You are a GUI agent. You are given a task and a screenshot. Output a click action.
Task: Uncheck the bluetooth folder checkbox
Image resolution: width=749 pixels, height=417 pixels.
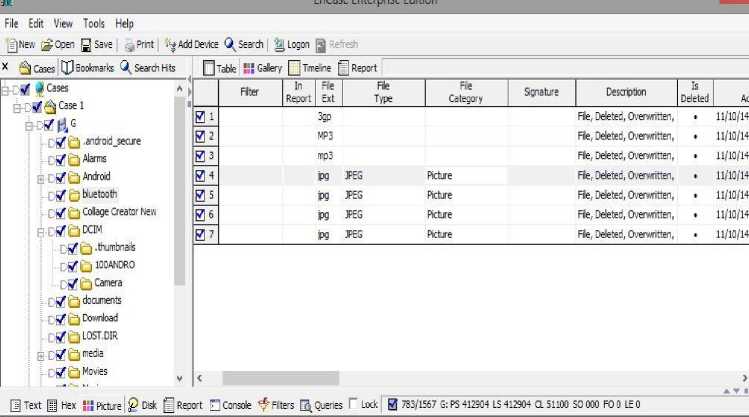point(61,195)
